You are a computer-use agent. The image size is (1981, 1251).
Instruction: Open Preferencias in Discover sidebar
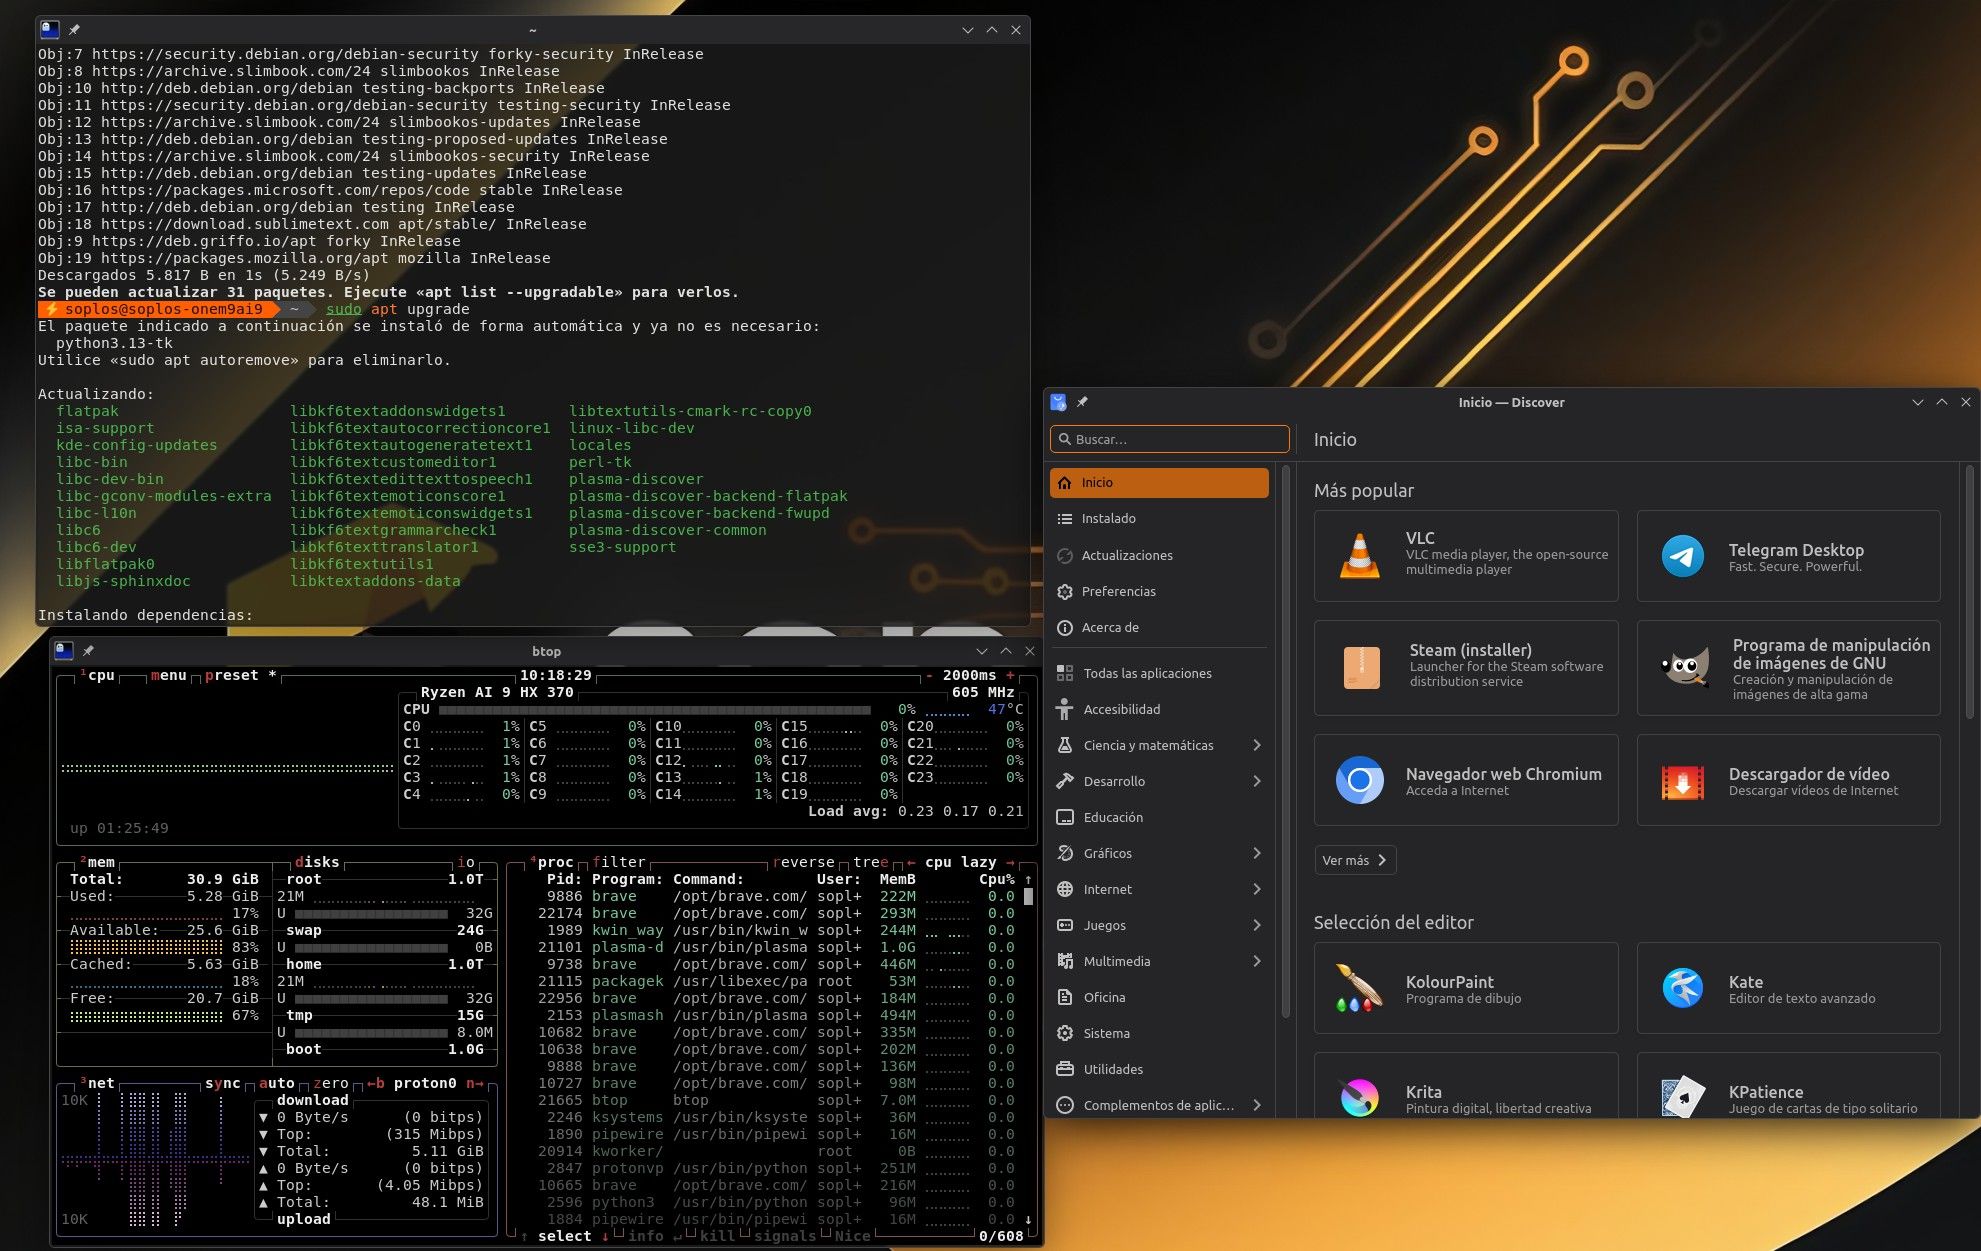1159,591
